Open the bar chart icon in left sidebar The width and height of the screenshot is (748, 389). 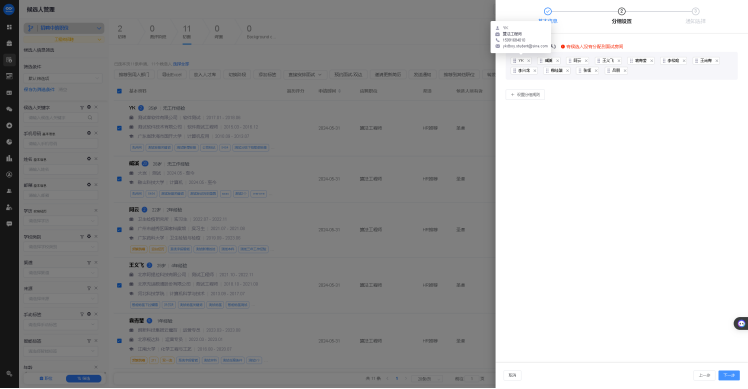coord(9,158)
